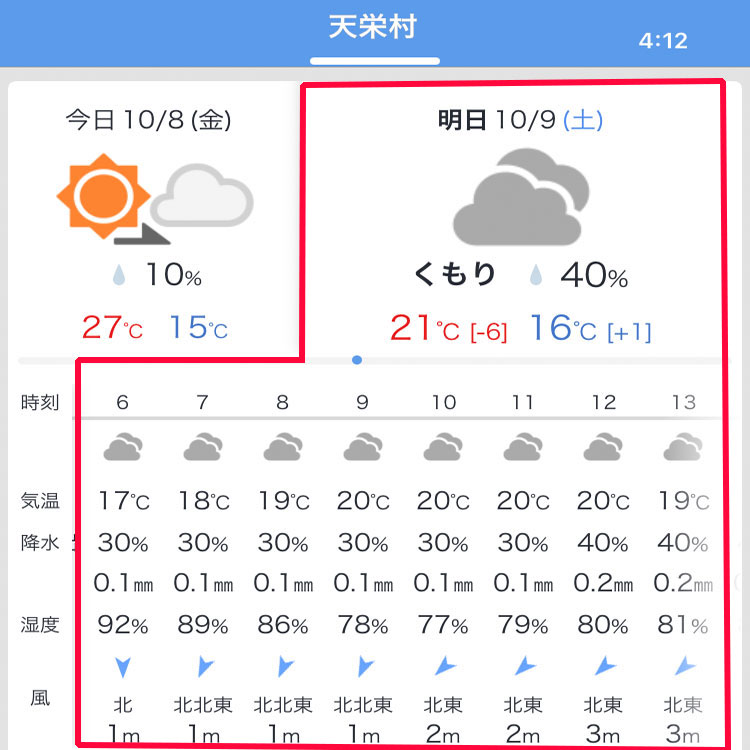Click the blue dot on the day timeline

coord(357,360)
